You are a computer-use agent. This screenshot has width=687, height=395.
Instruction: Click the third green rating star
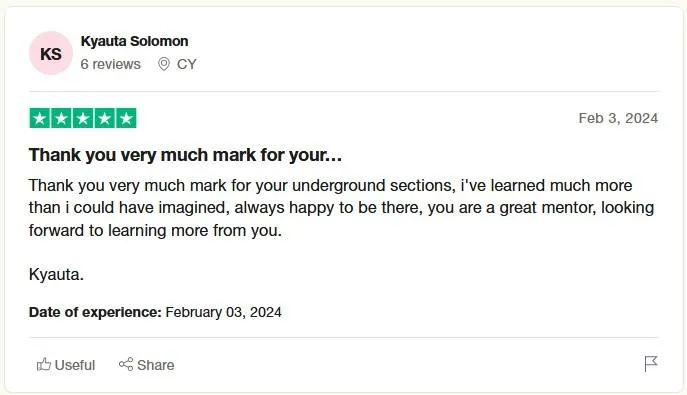pyautogui.click(x=83, y=118)
